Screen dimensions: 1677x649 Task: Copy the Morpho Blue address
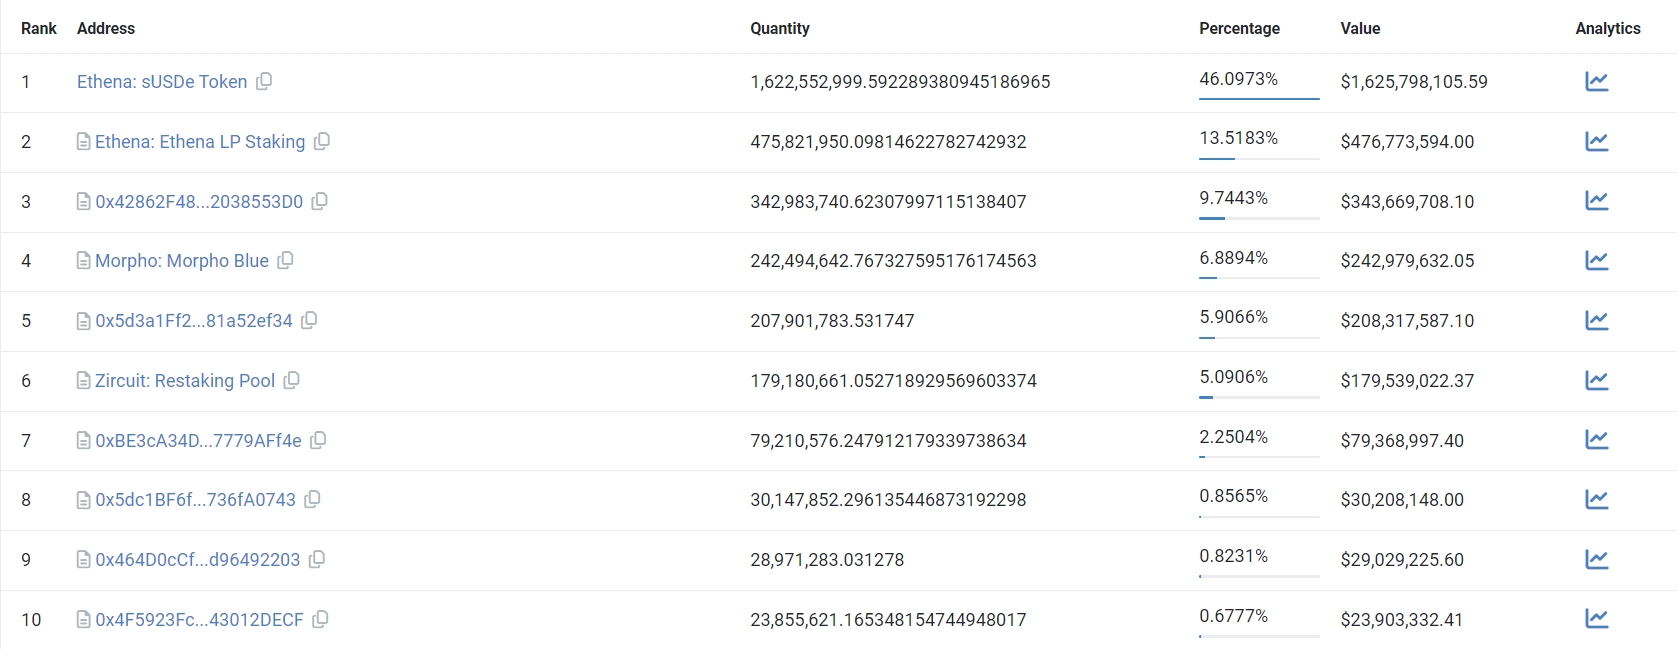[285, 260]
